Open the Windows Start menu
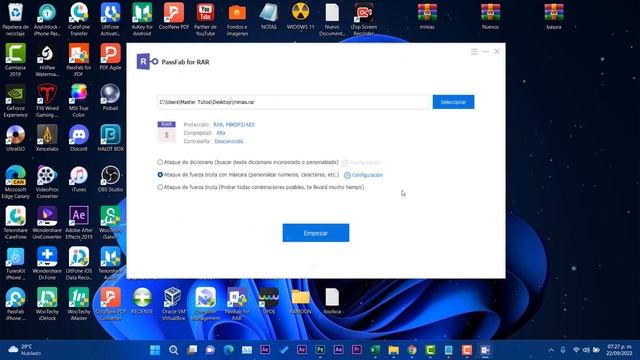 click(155, 350)
